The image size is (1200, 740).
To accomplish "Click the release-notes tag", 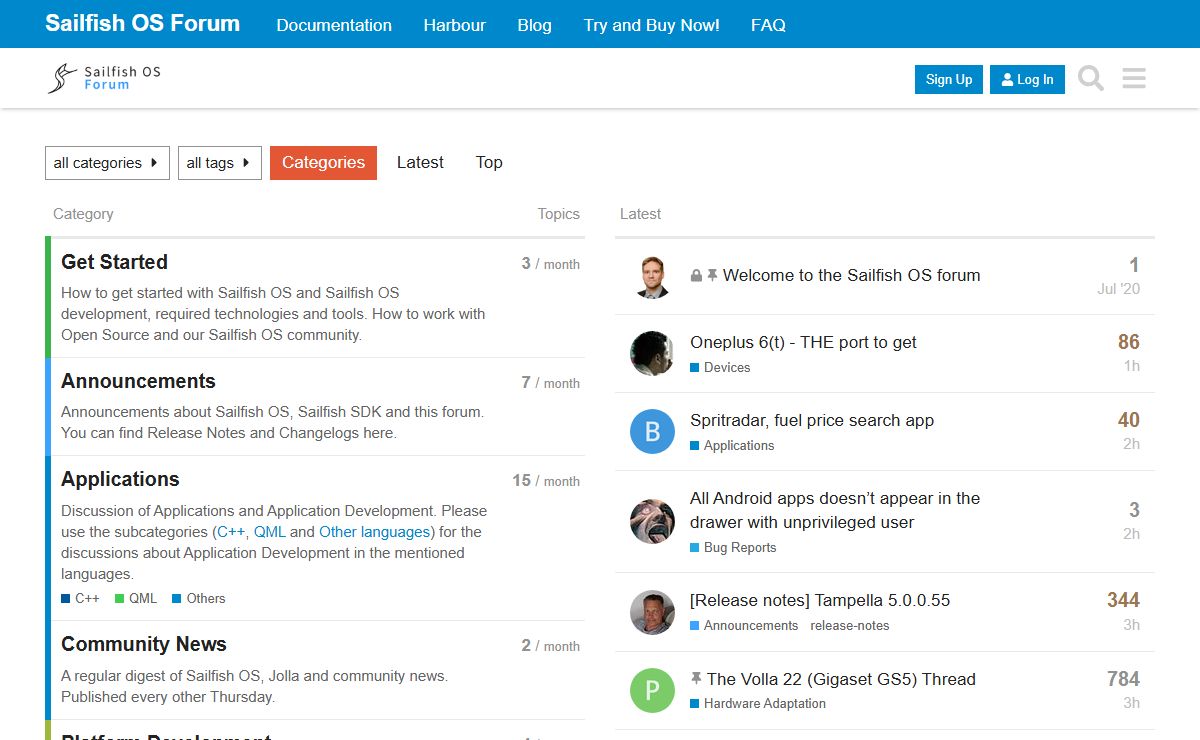I will [850, 626].
